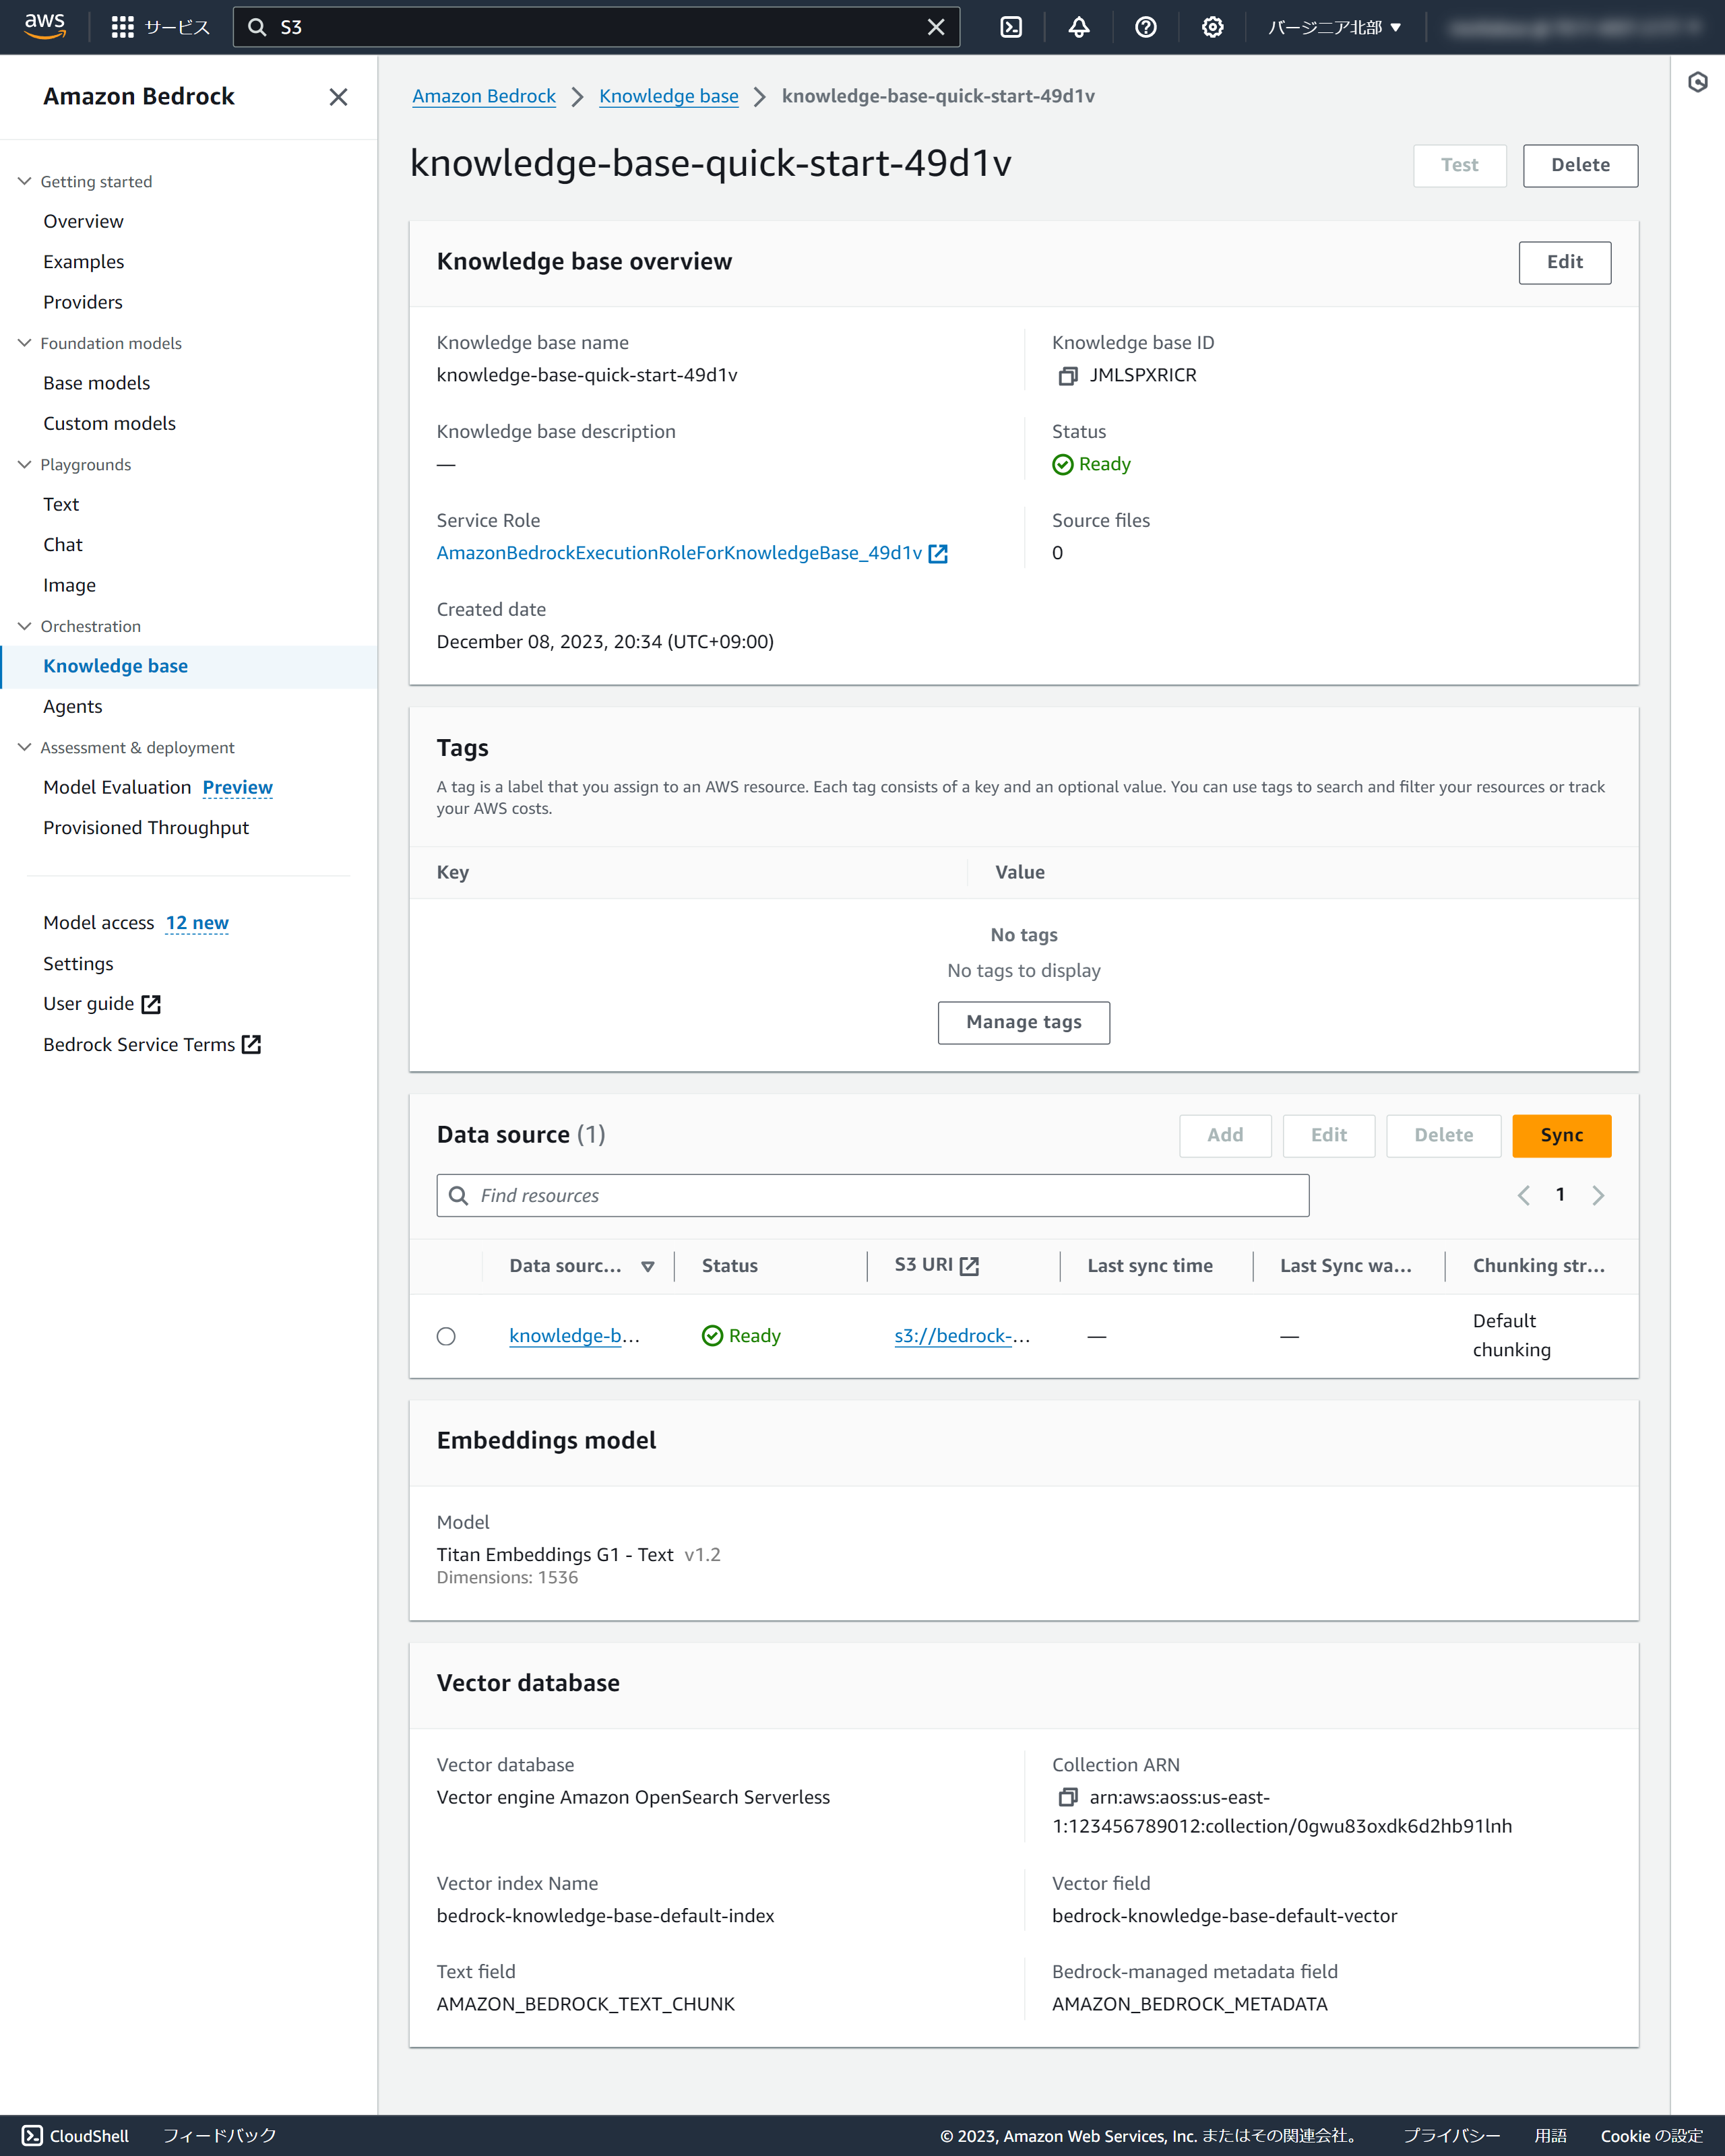Collapse the Orchestration section
This screenshot has width=1725, height=2156.
point(25,626)
